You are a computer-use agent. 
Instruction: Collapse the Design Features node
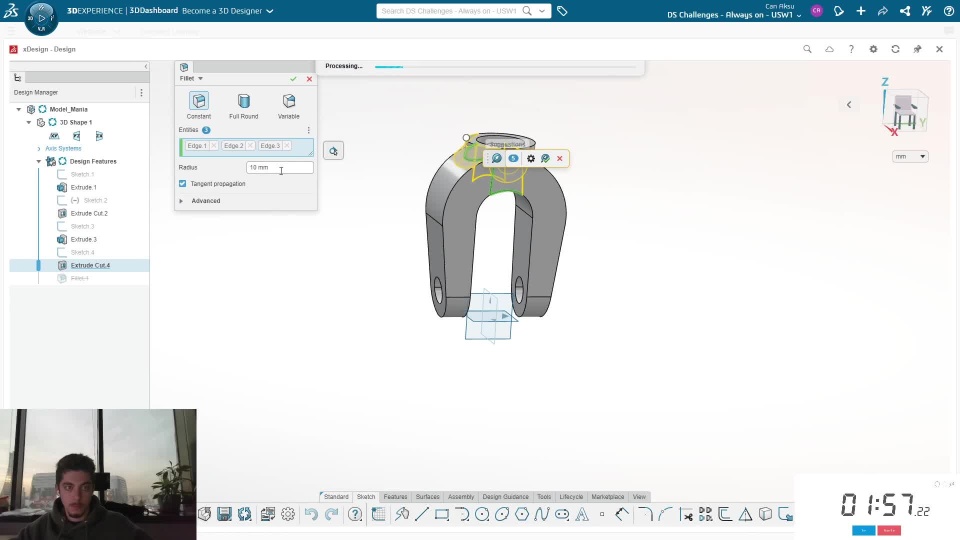(39, 162)
